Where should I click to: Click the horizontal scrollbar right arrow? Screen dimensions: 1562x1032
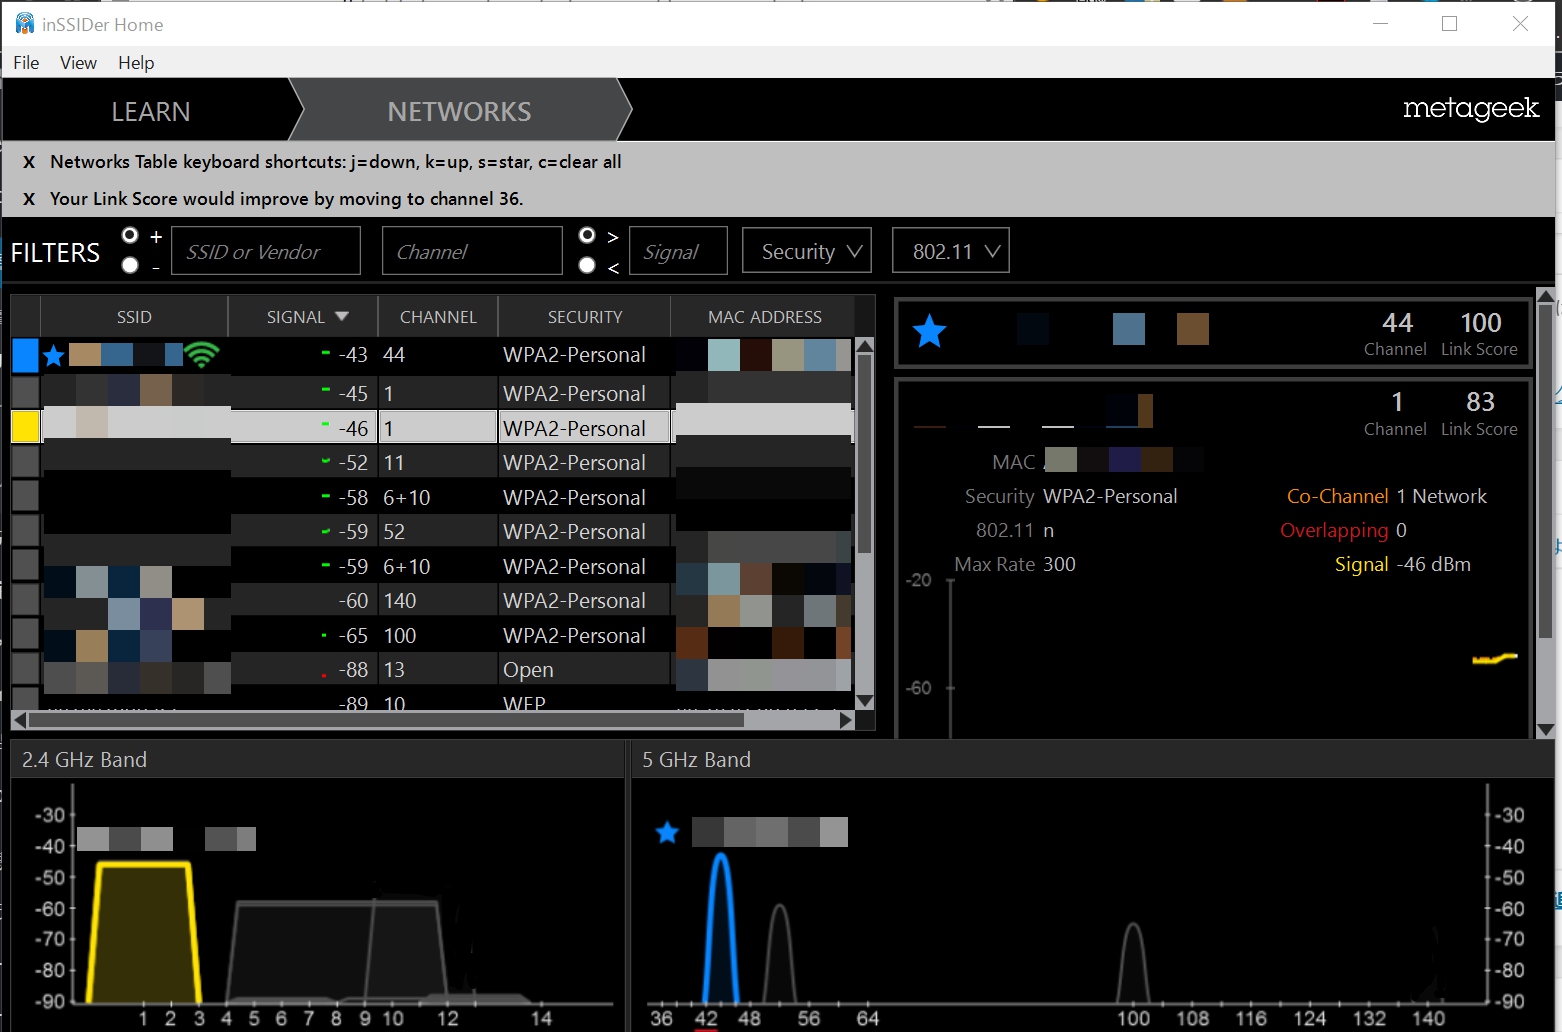click(x=846, y=719)
